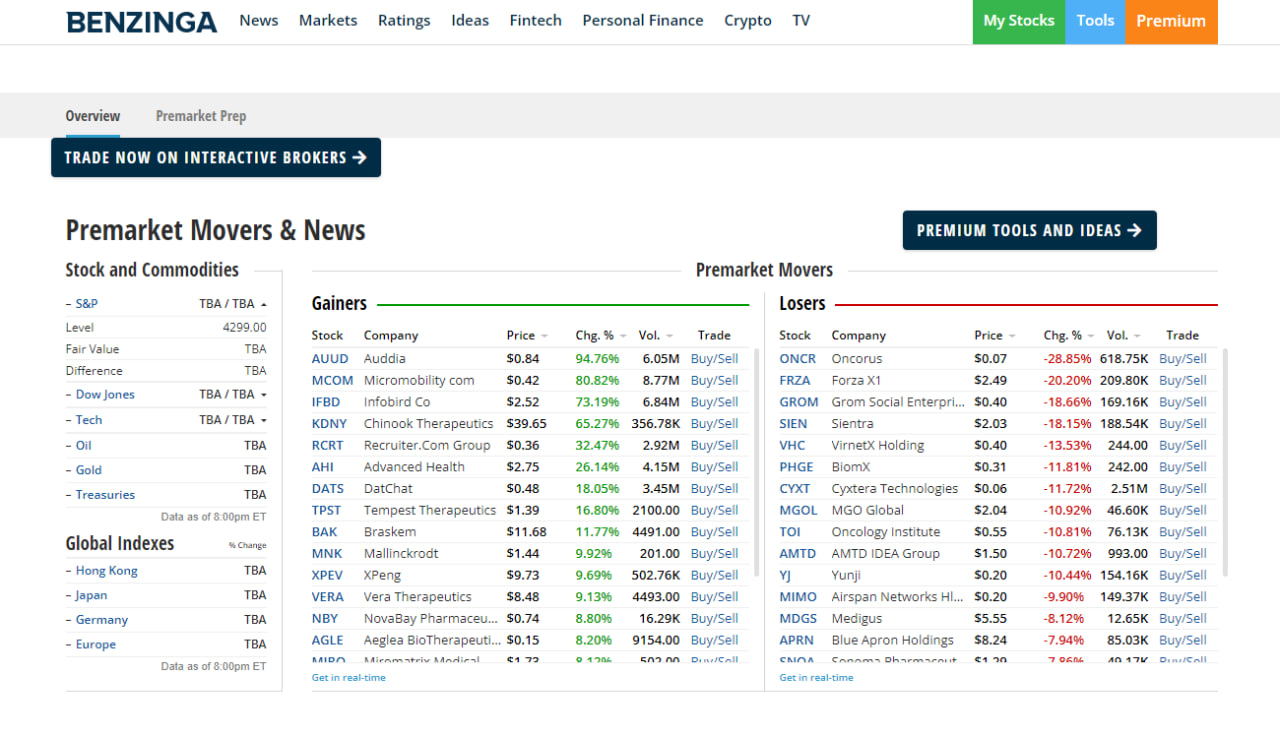Select Cyxtera Technologies company name
This screenshot has width=1280, height=735.
tap(894, 489)
